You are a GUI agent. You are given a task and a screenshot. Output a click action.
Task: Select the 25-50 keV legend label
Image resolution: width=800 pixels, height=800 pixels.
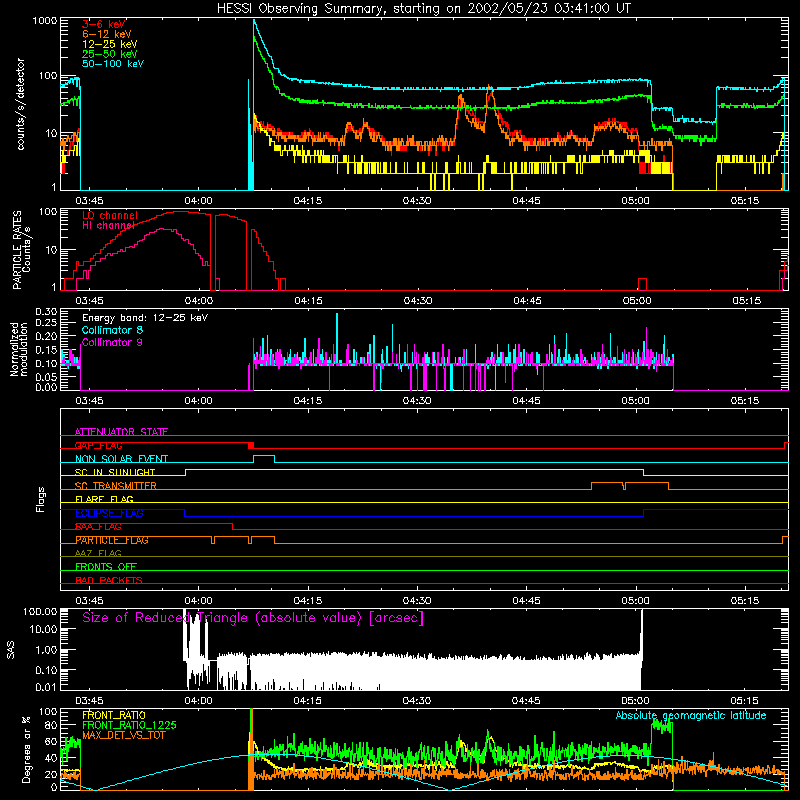click(x=110, y=54)
